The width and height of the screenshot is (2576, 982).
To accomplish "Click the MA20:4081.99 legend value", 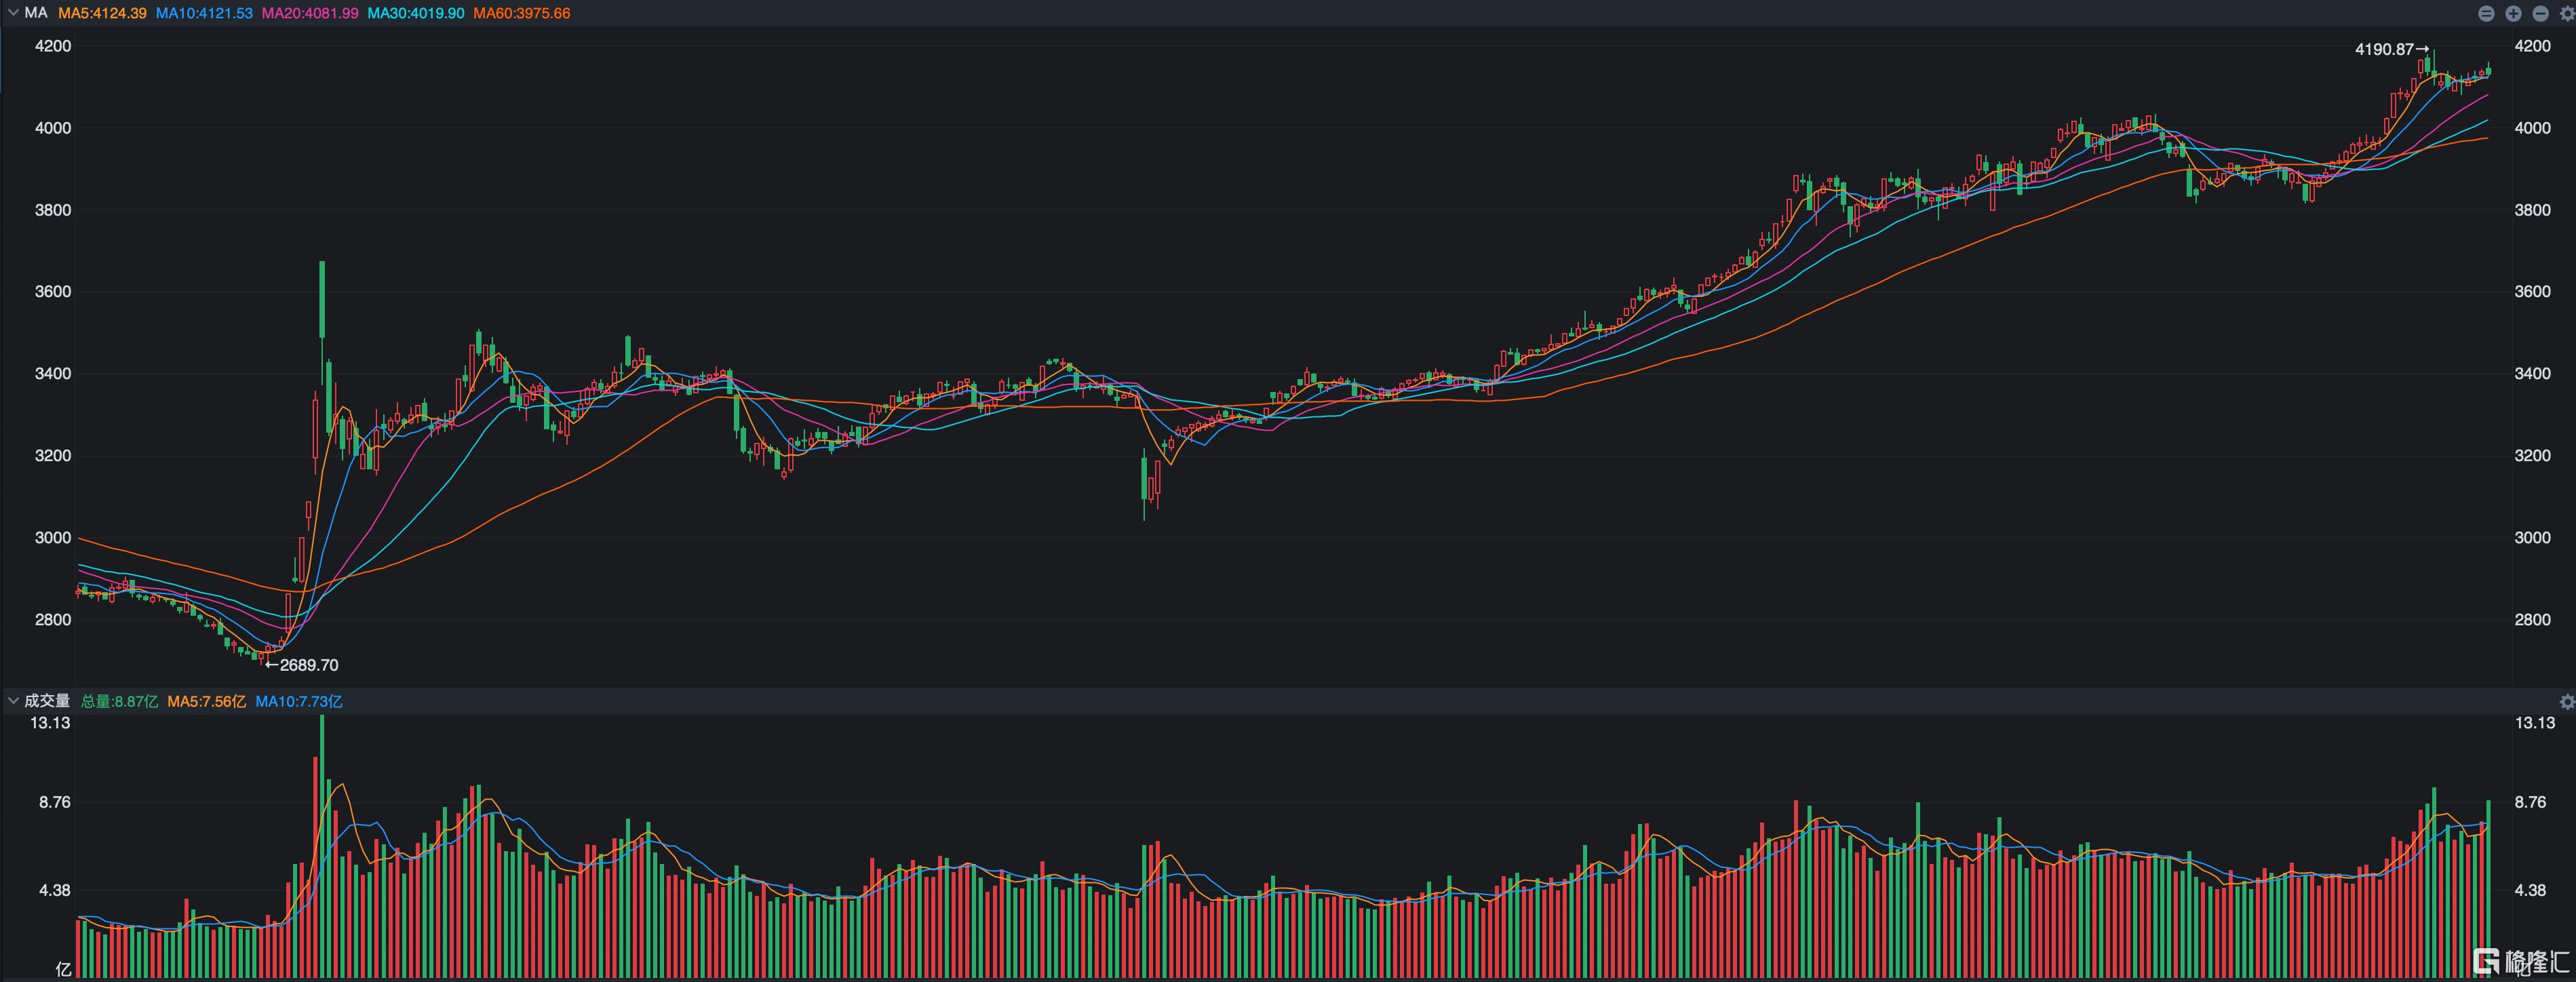I will pyautogui.click(x=310, y=13).
